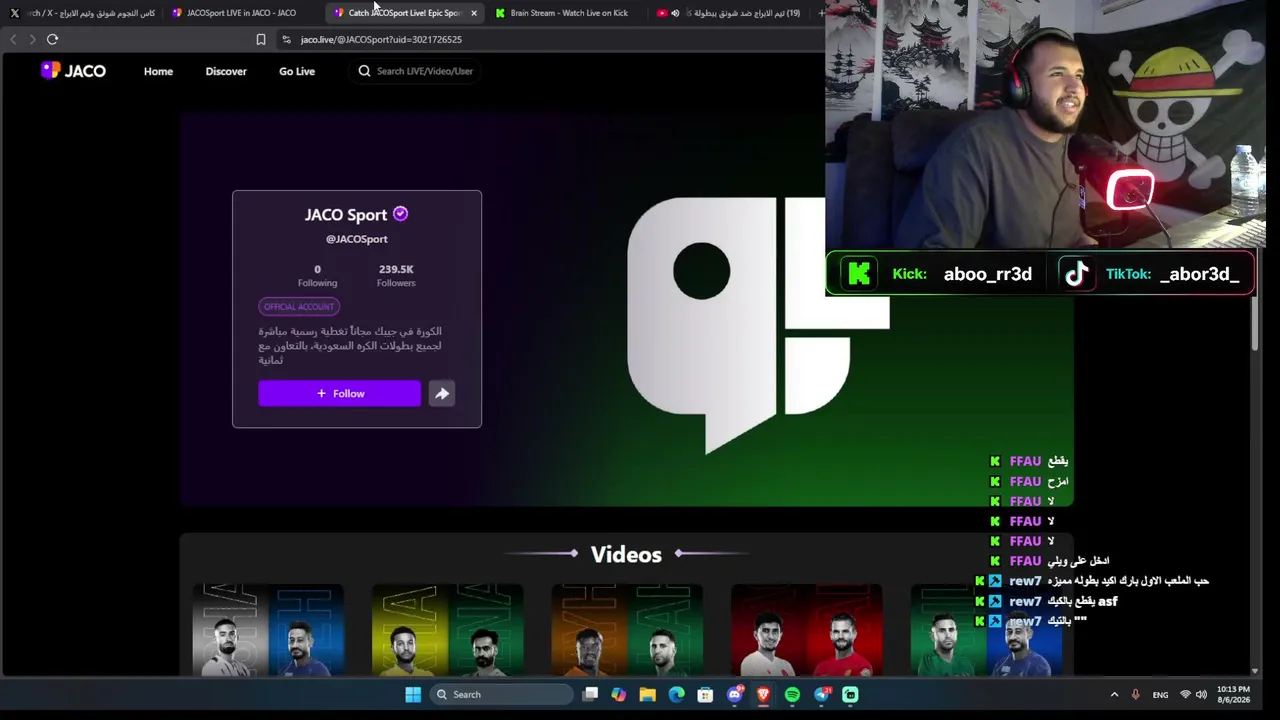1280x720 pixels.
Task: Open the first video thumbnail under Videos
Action: 268,631
